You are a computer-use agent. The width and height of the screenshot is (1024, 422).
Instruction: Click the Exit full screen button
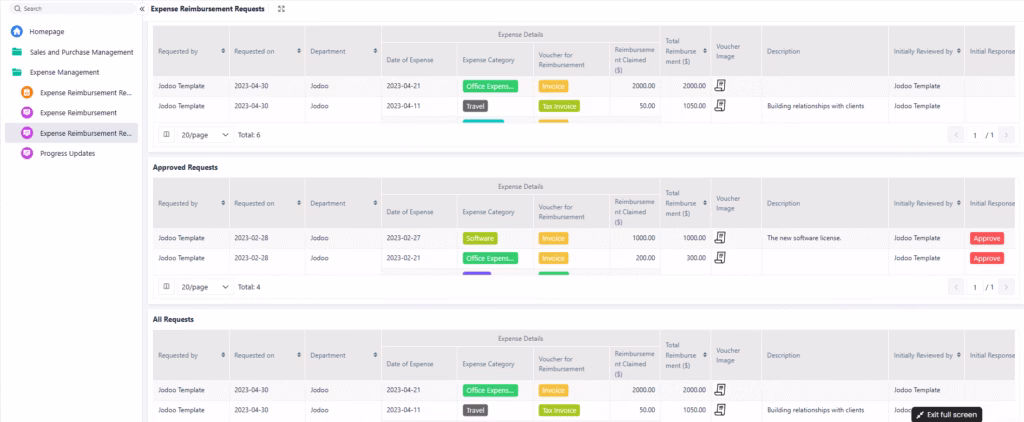(x=946, y=414)
